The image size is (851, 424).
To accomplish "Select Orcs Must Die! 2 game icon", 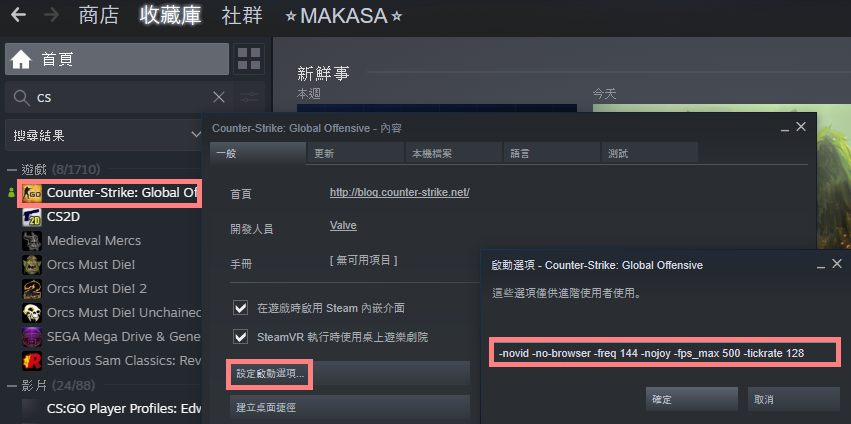I will tap(32, 288).
